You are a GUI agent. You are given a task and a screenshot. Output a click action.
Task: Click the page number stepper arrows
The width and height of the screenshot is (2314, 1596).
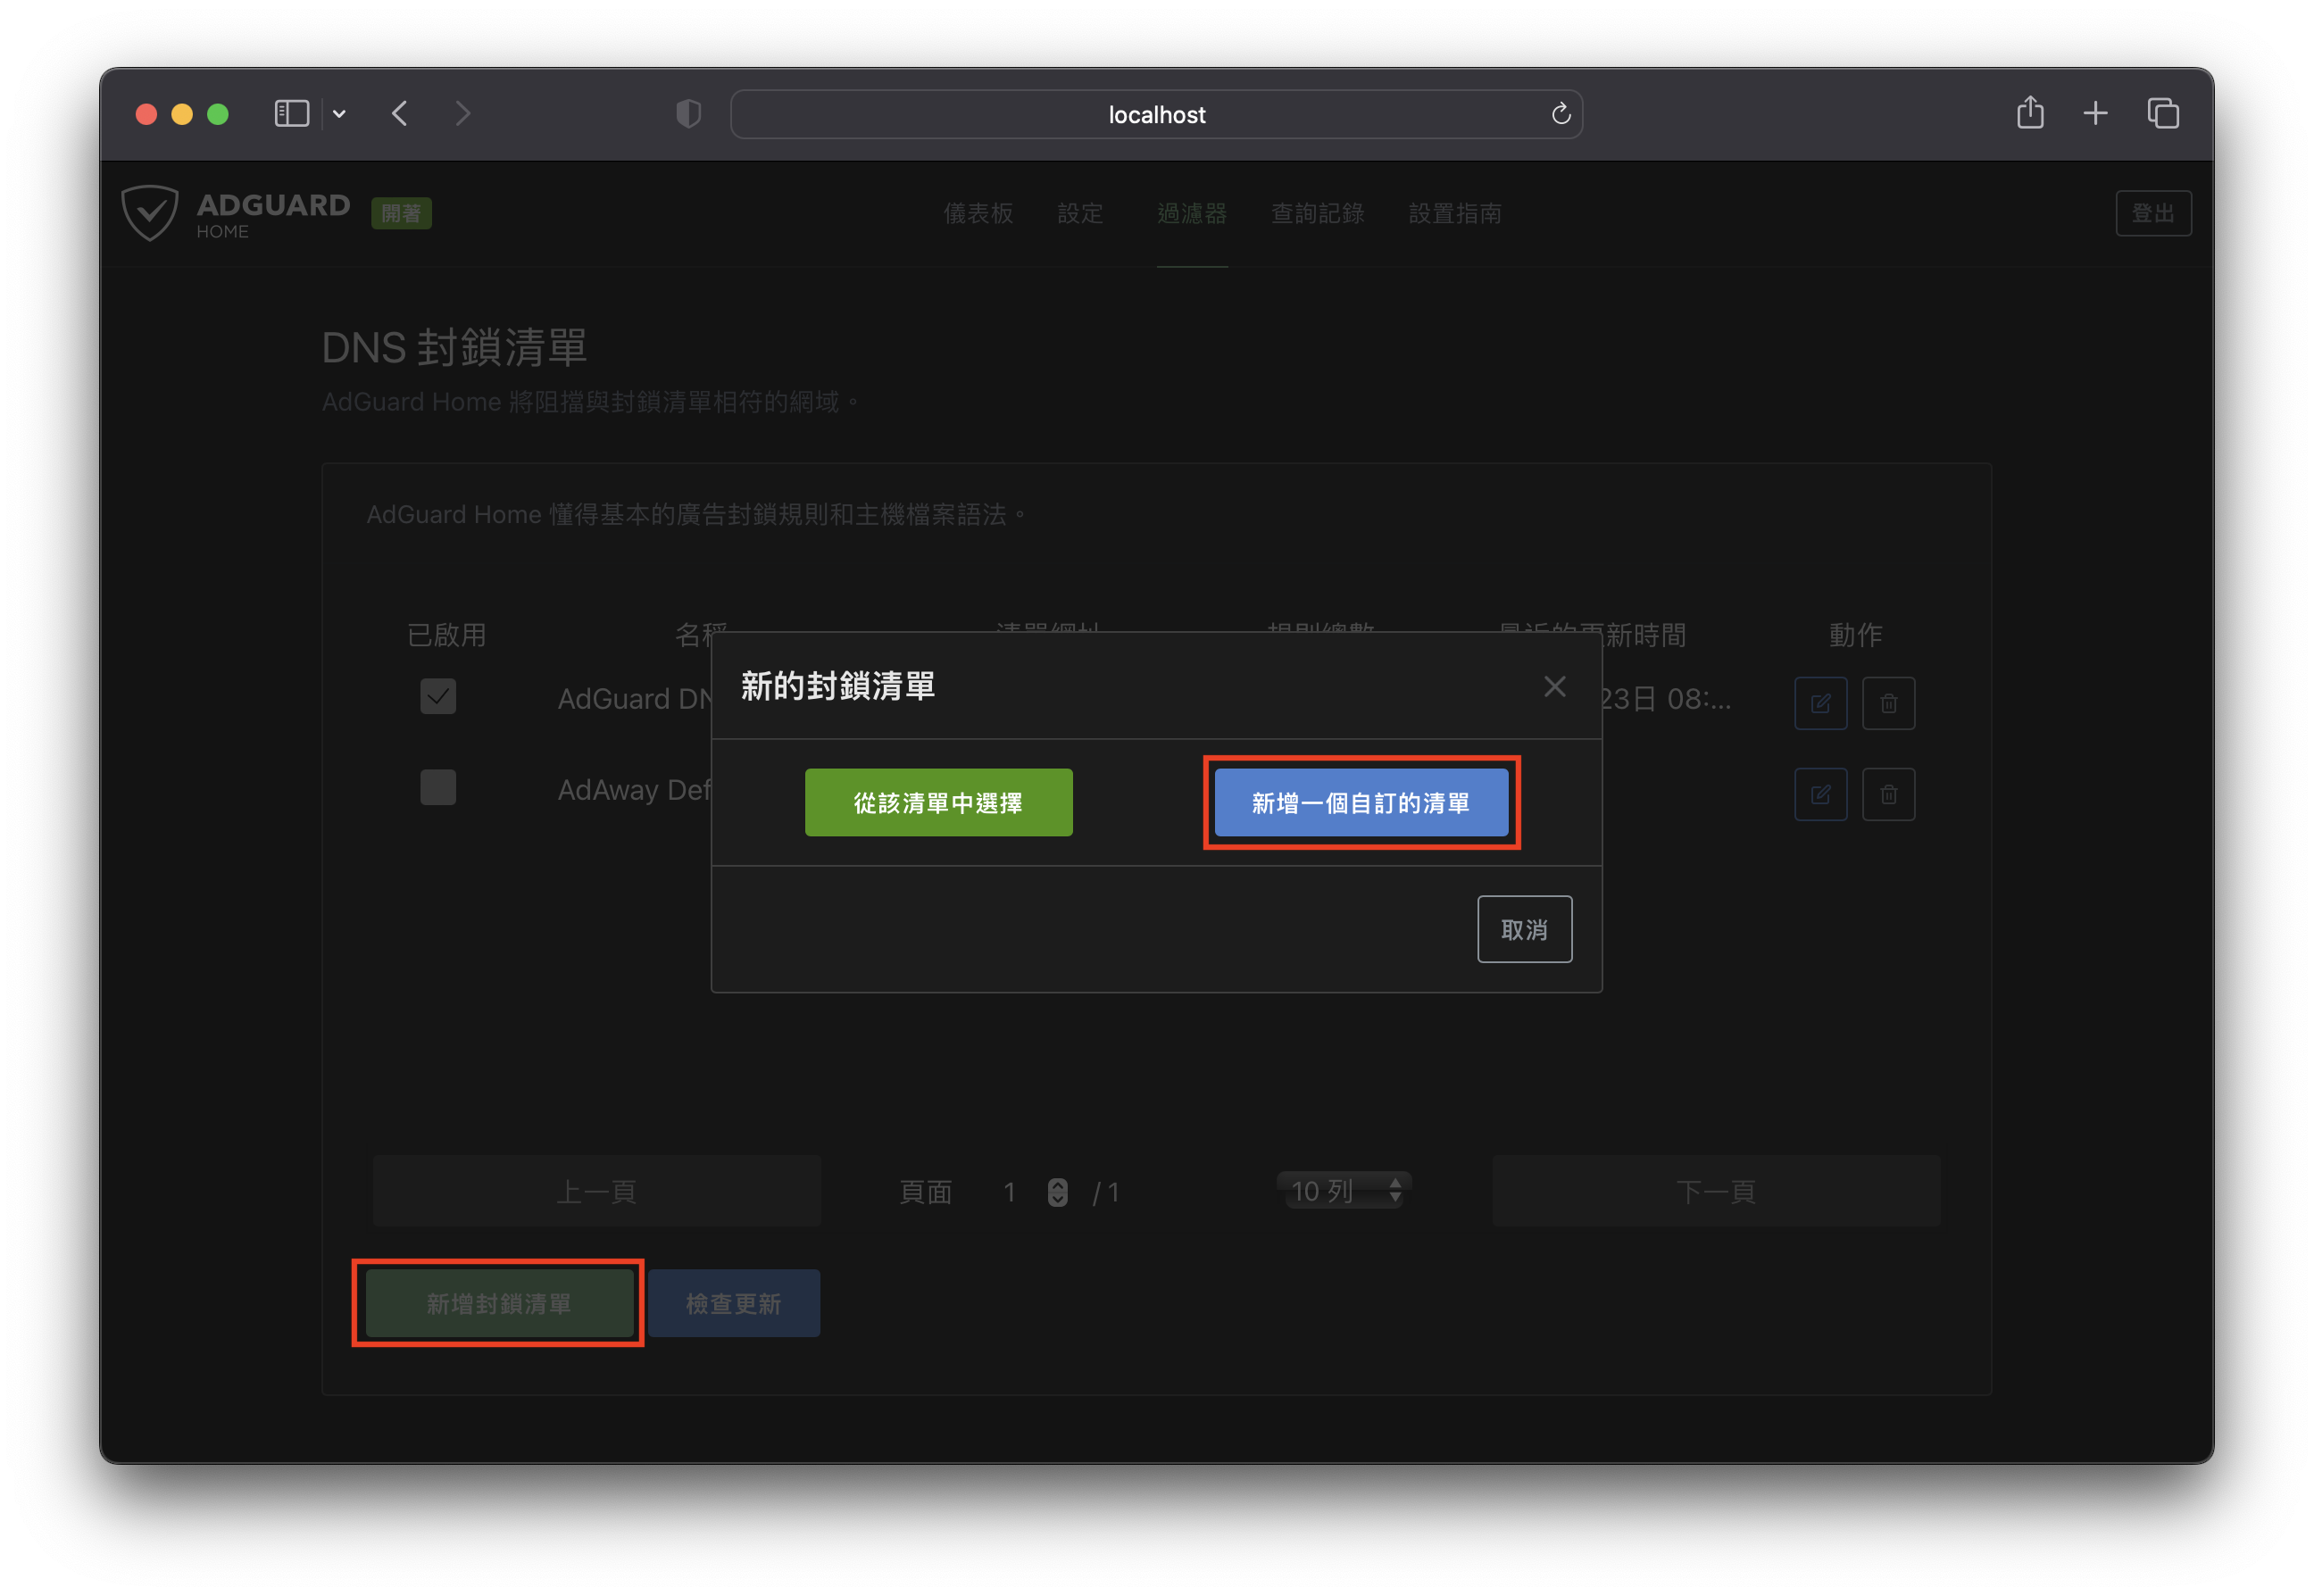[1057, 1192]
